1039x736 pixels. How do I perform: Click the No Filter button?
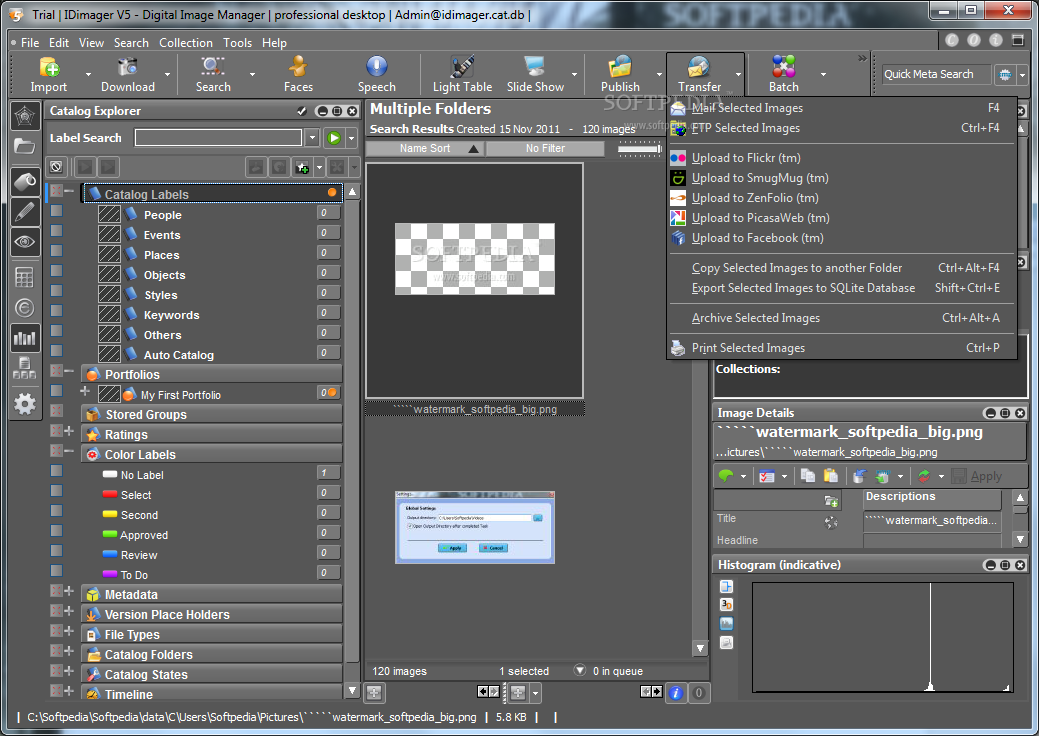tap(545, 148)
